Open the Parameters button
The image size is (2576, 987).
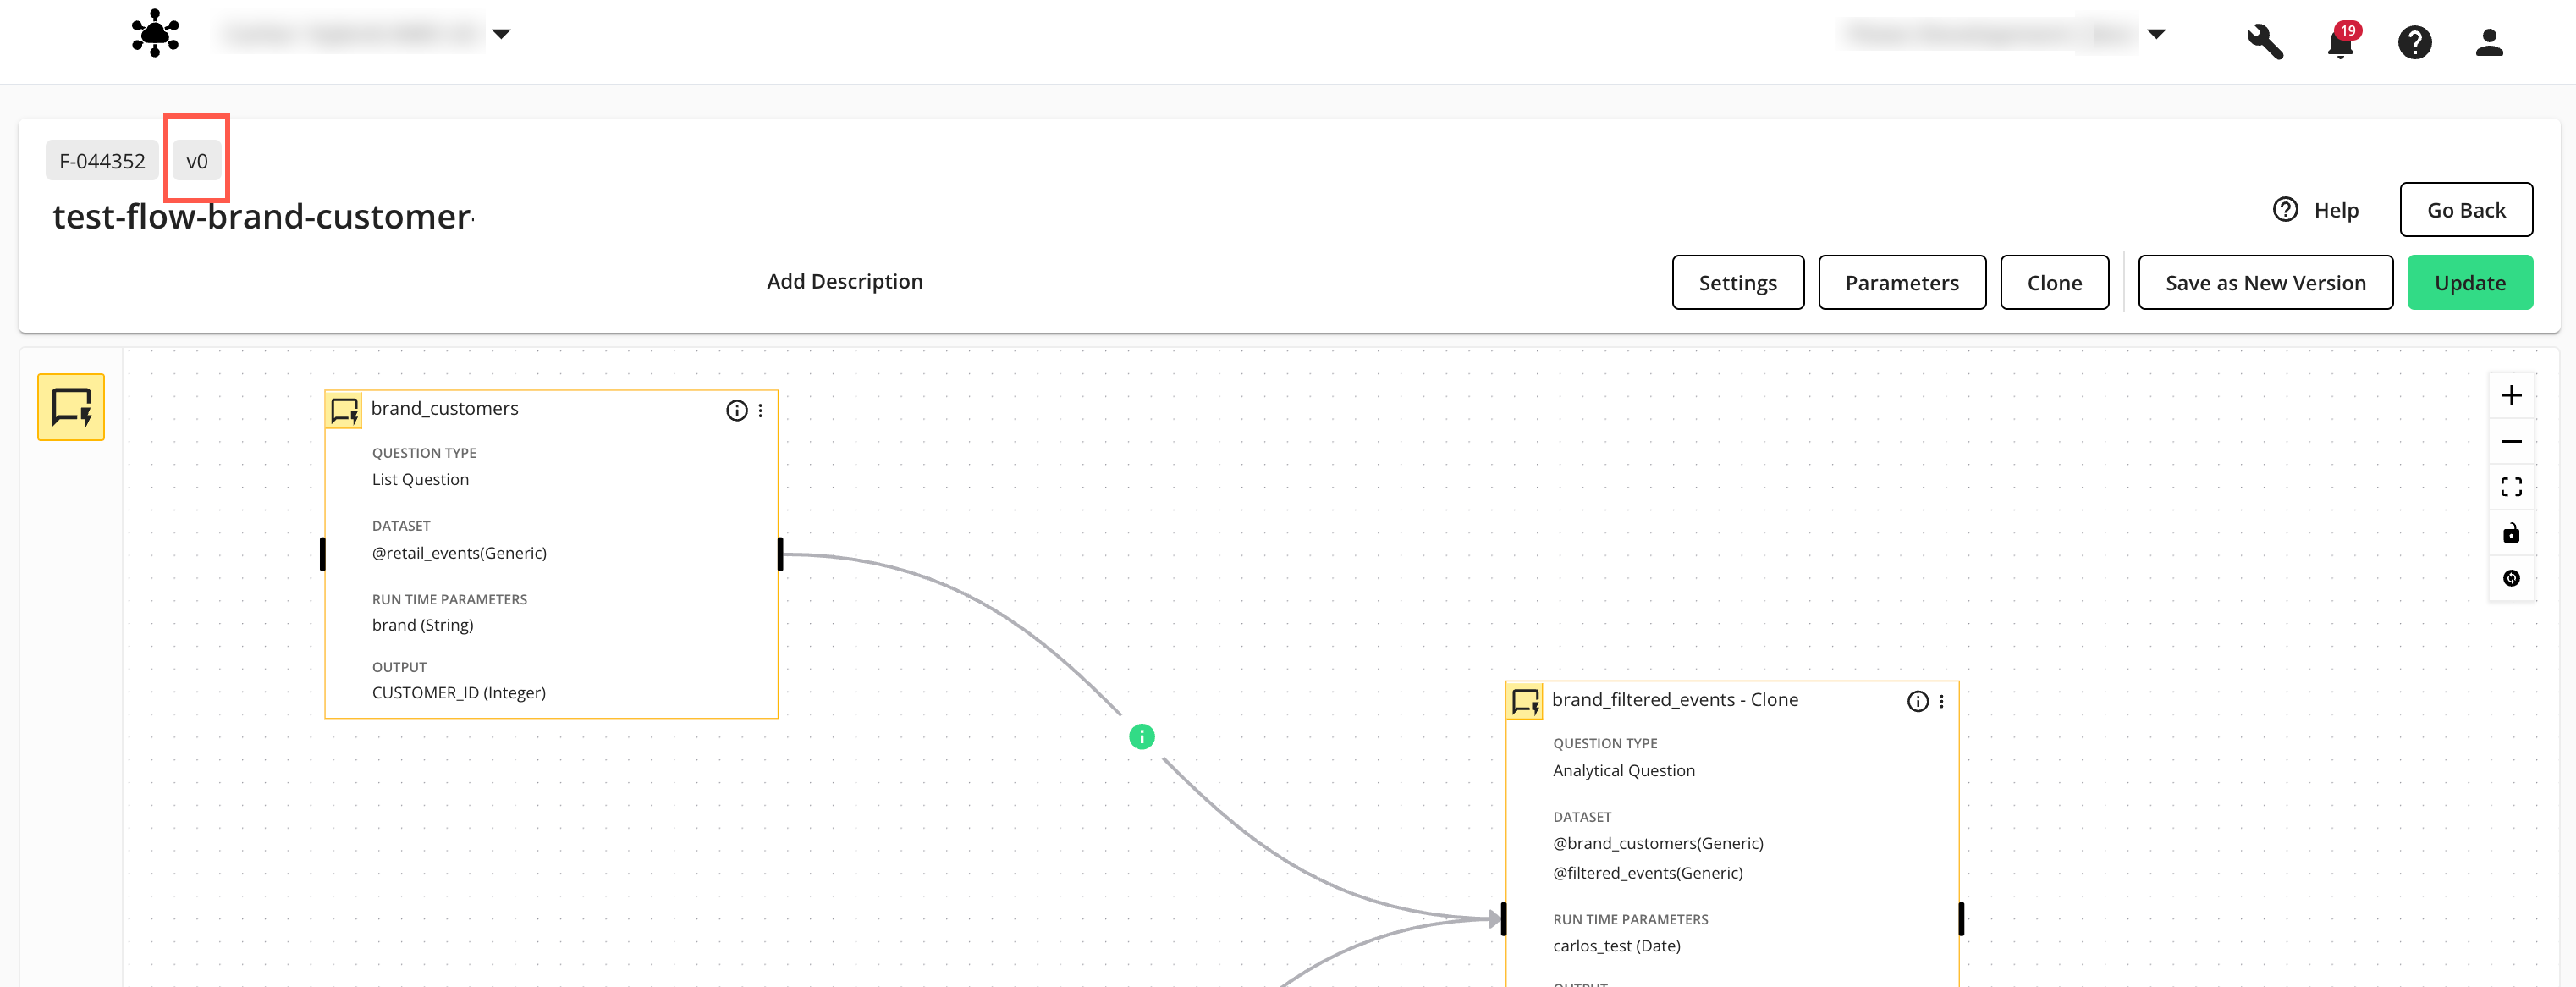1901,283
